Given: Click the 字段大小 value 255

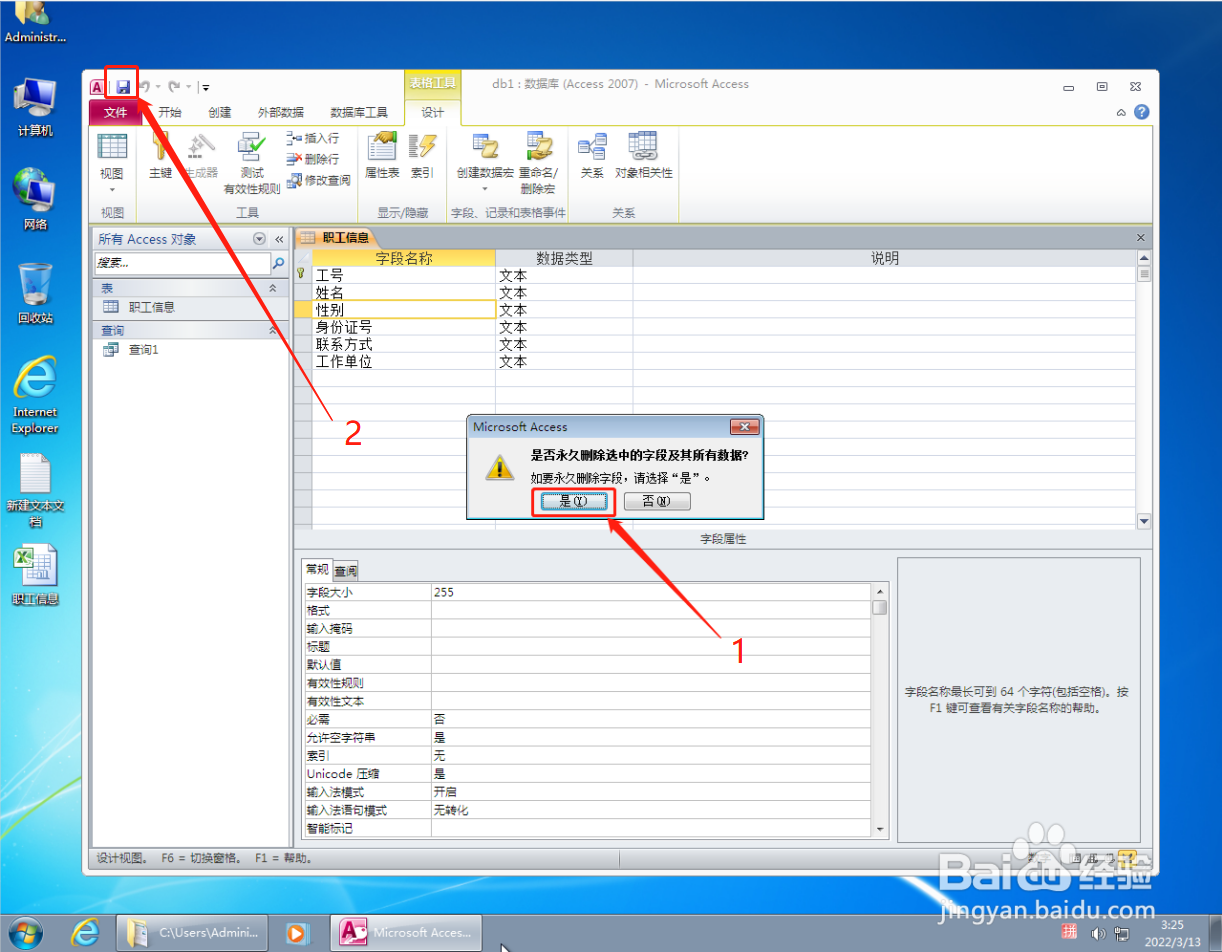Looking at the screenshot, I should click(x=650, y=592).
